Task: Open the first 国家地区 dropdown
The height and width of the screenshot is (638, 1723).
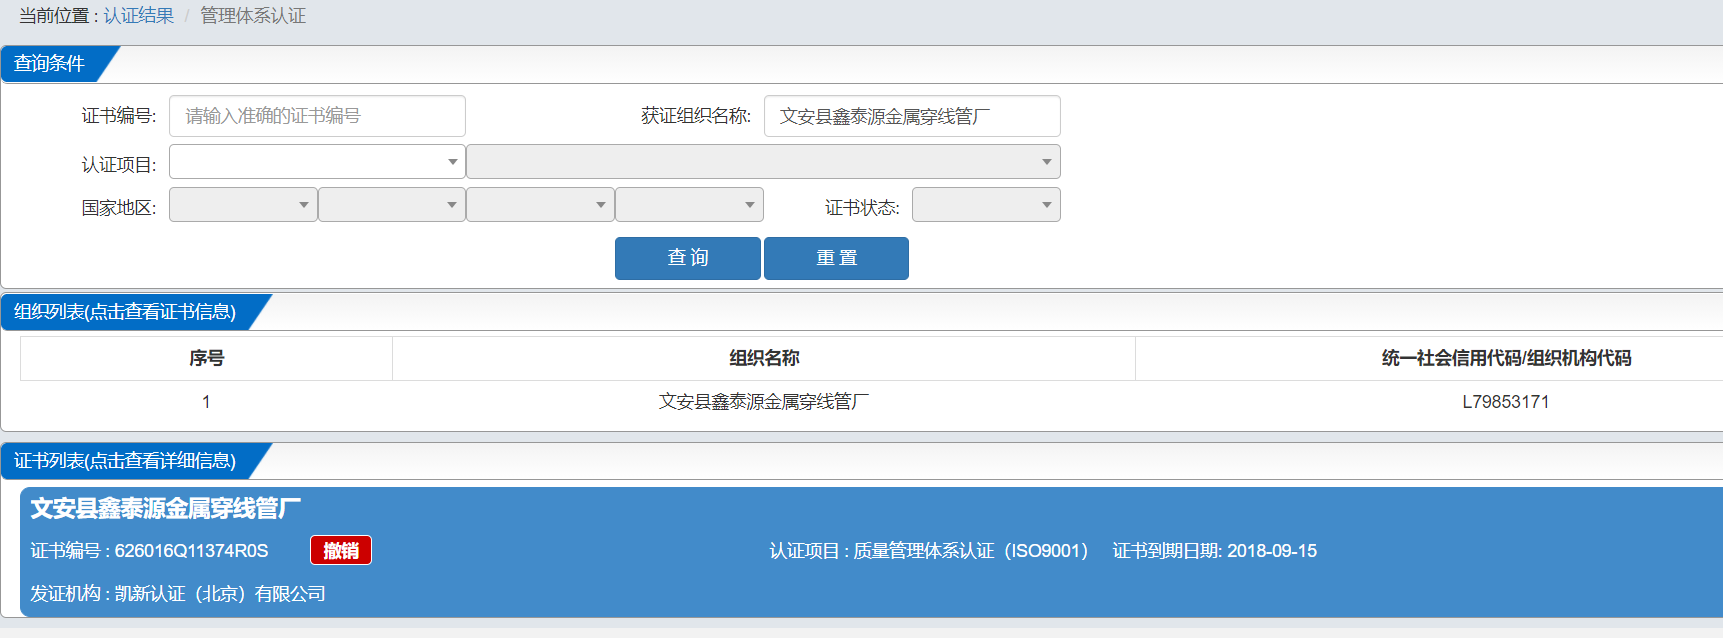Action: [243, 205]
